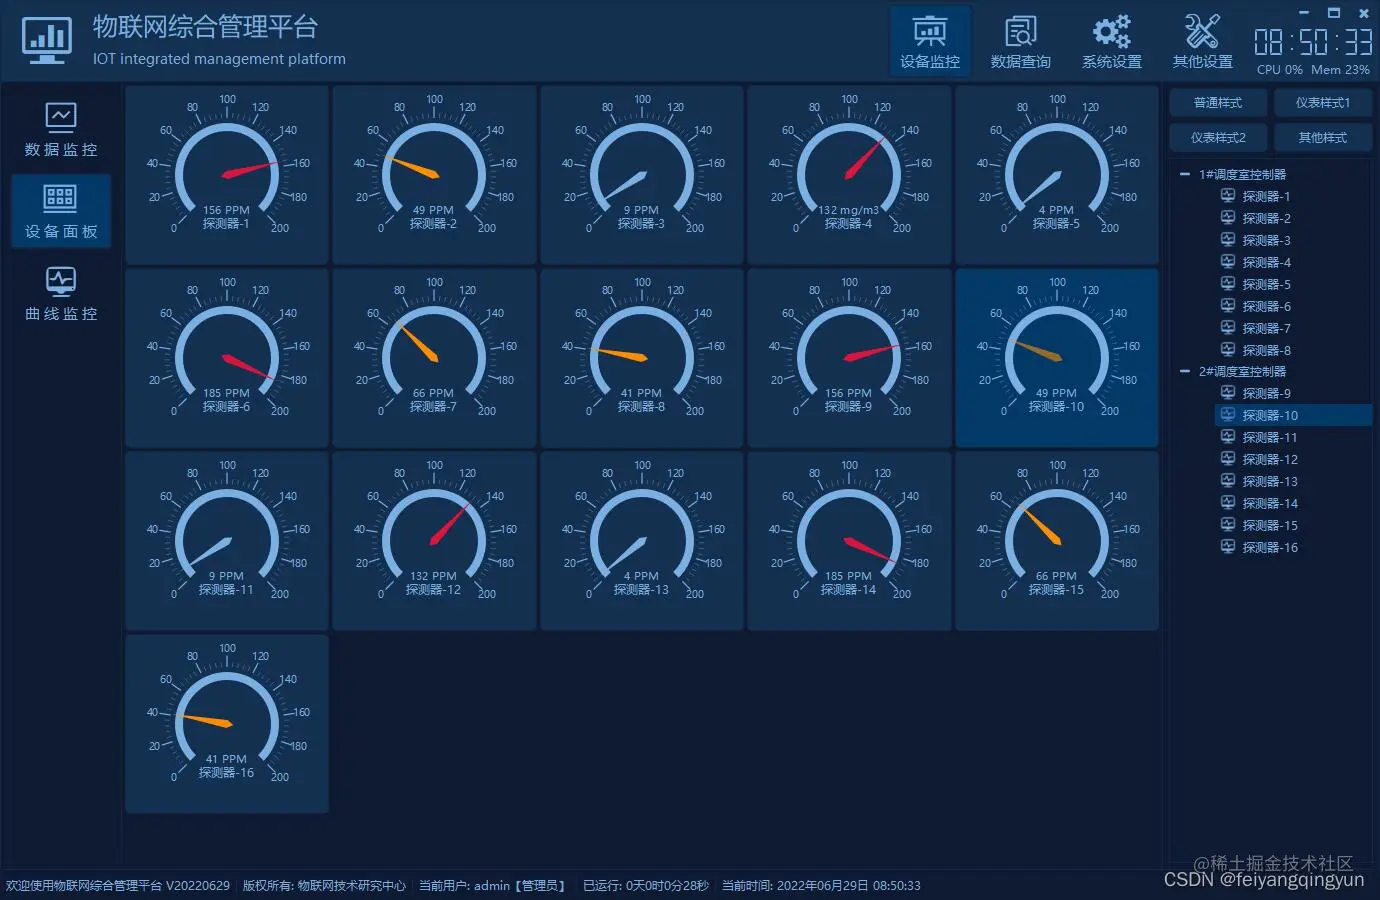Switch to 其他样式 view

[1323, 137]
